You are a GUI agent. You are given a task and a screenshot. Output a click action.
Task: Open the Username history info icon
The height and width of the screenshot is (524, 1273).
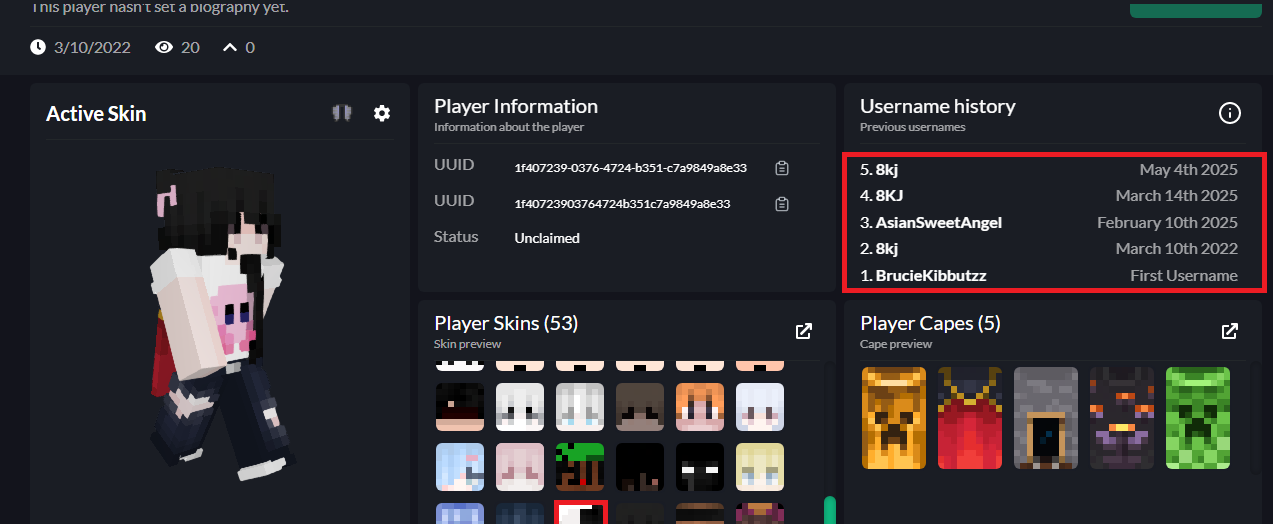pos(1230,113)
